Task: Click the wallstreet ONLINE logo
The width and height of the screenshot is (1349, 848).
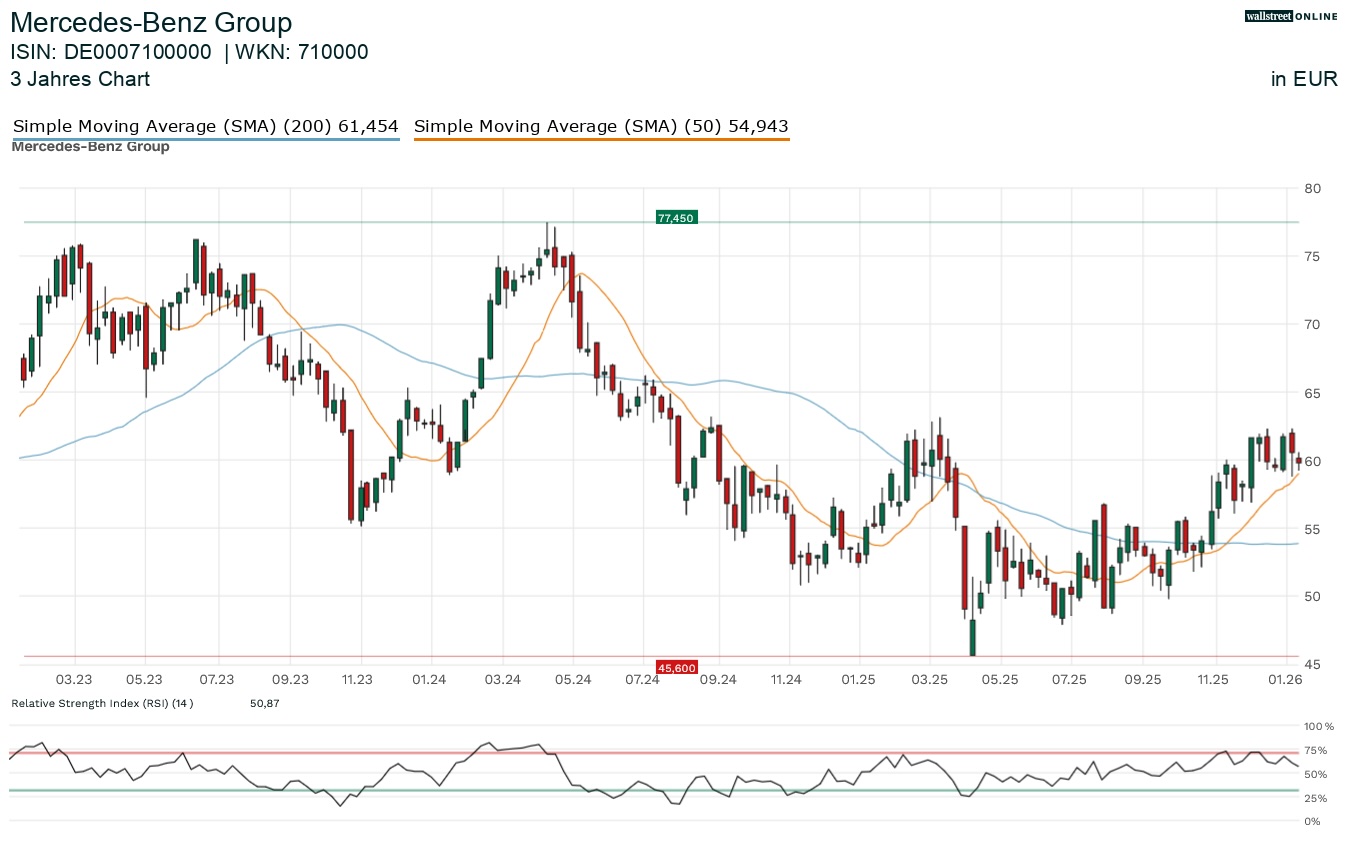Action: 1291,16
